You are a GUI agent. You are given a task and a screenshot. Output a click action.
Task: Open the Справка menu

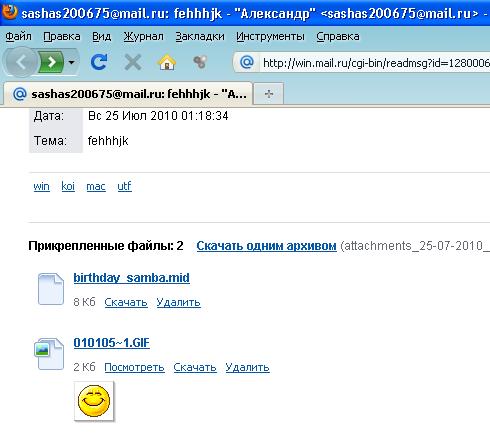(x=338, y=36)
